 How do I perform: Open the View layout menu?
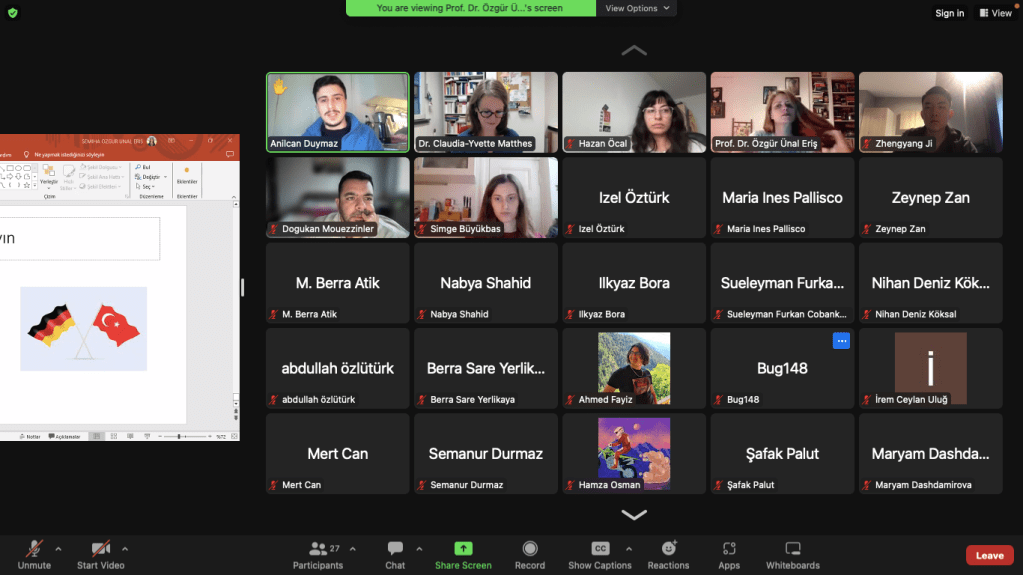995,13
